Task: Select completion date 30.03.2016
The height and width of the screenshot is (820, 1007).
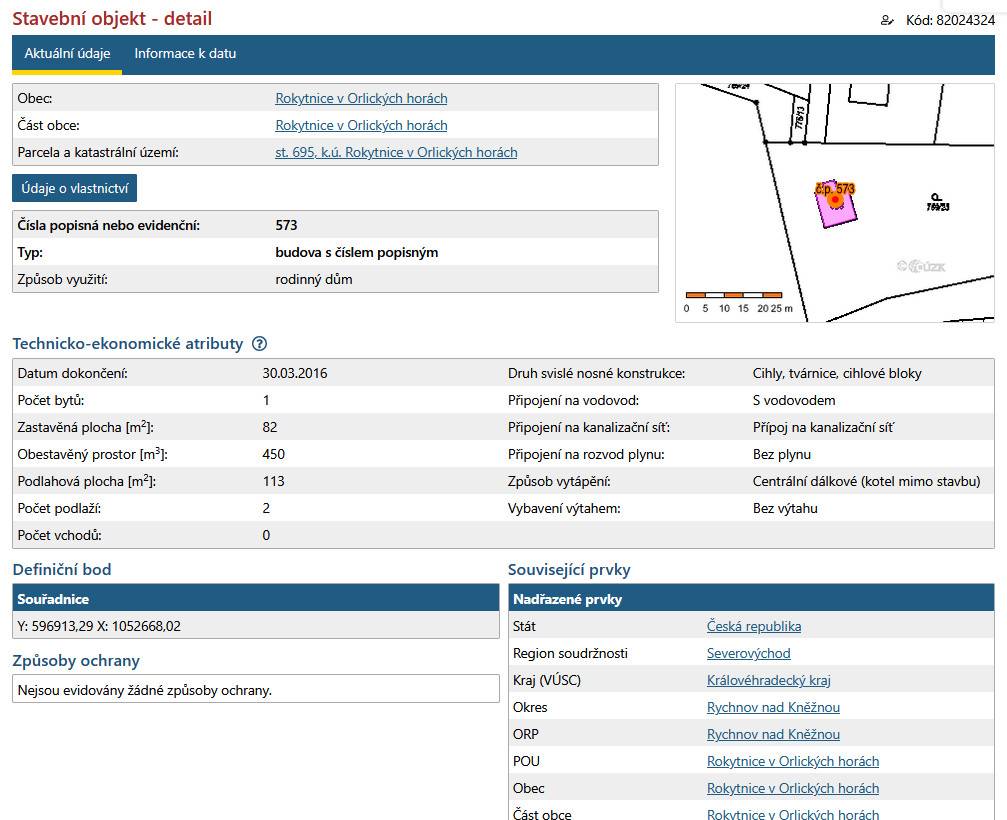Action: click(x=295, y=373)
